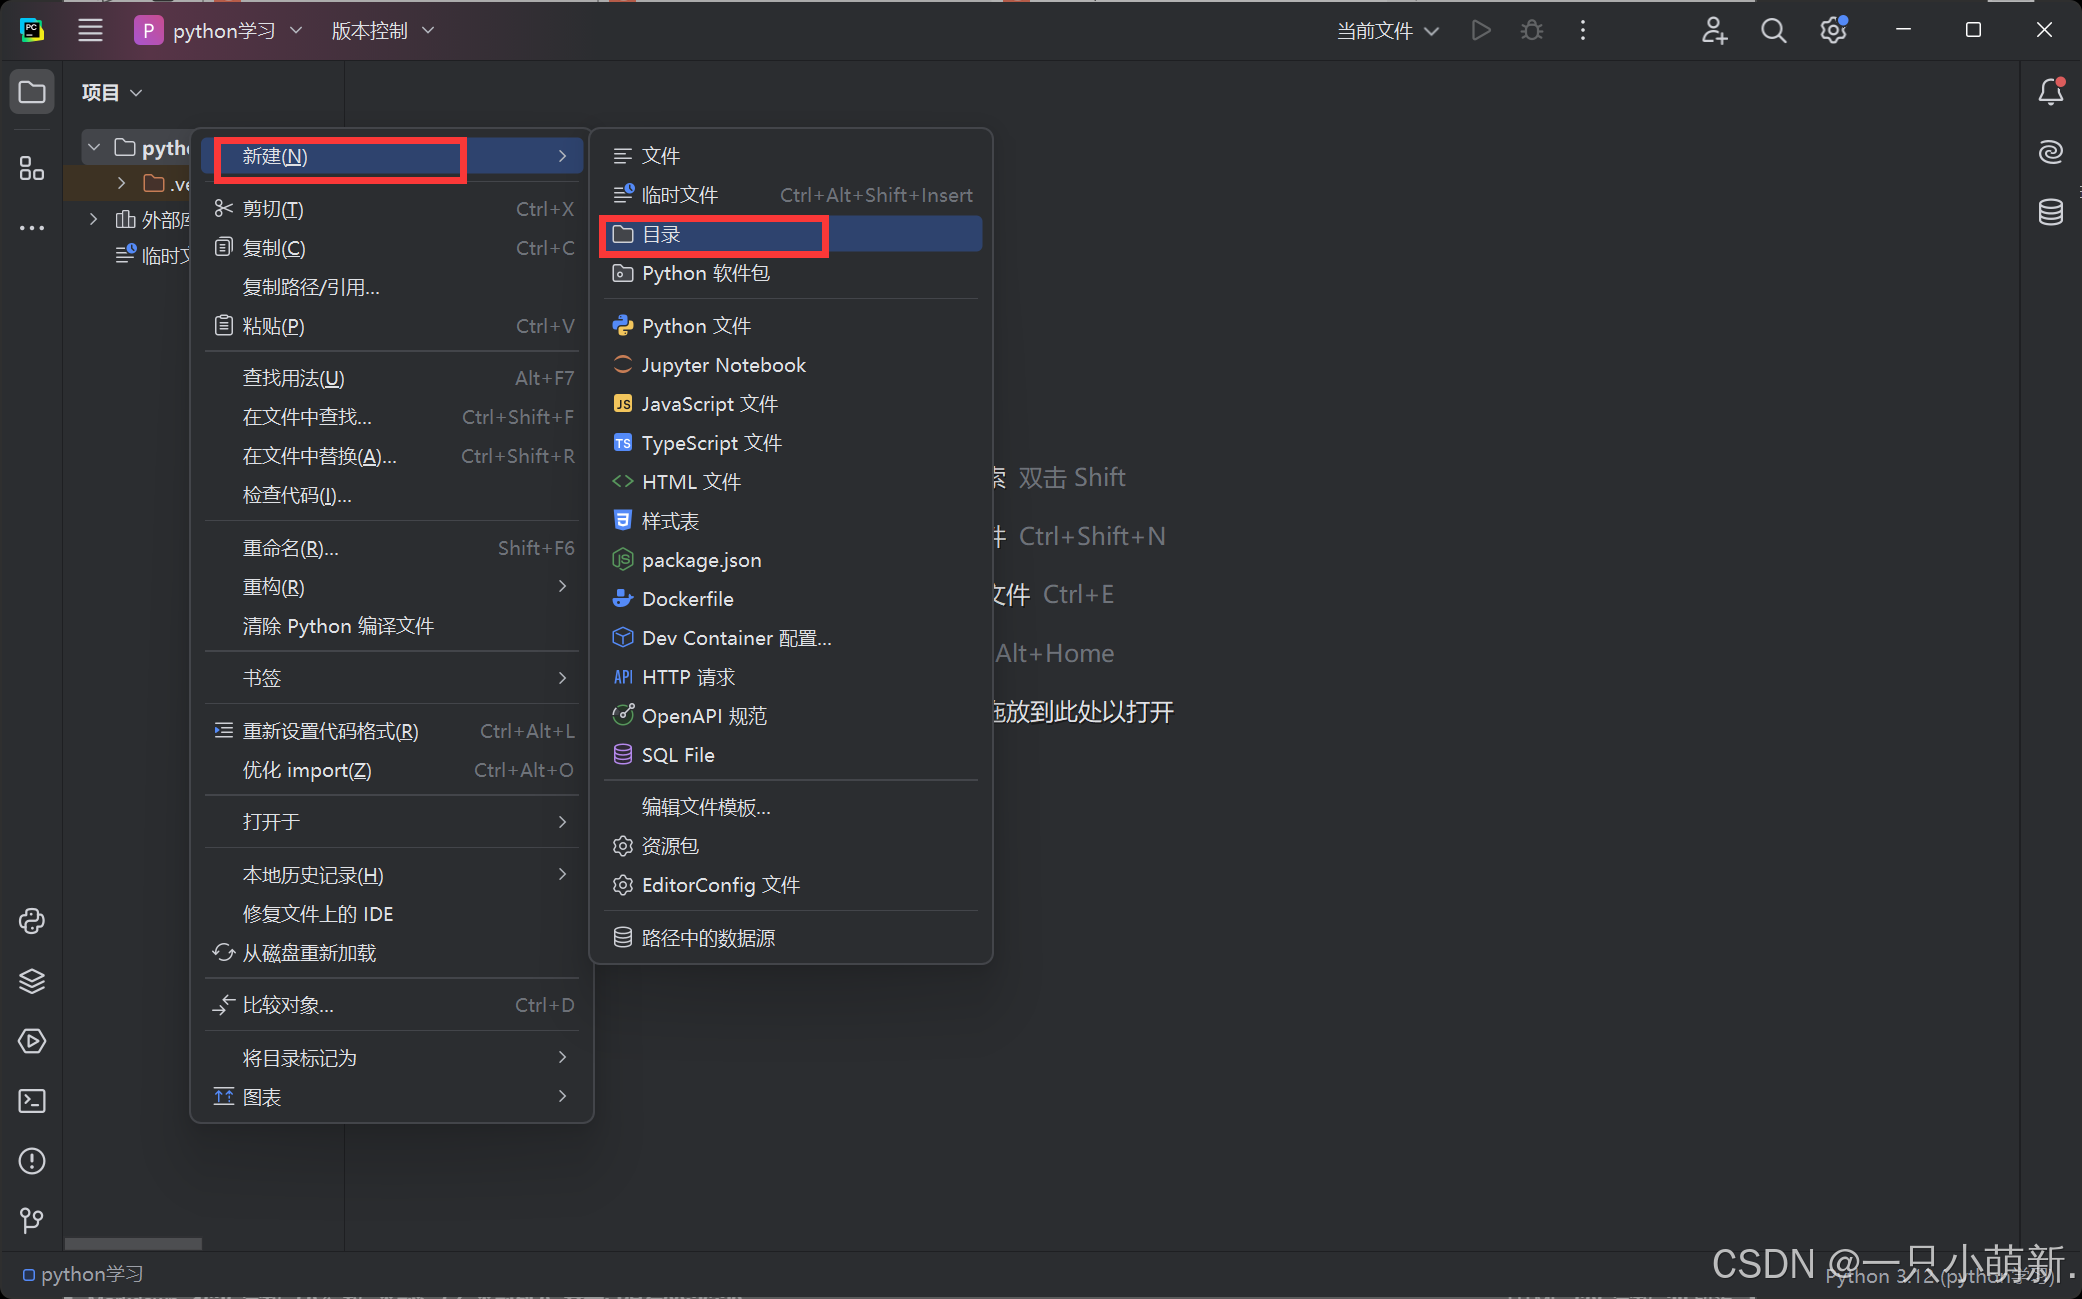
Task: Open the Python Console tool window icon
Action: click(32, 921)
